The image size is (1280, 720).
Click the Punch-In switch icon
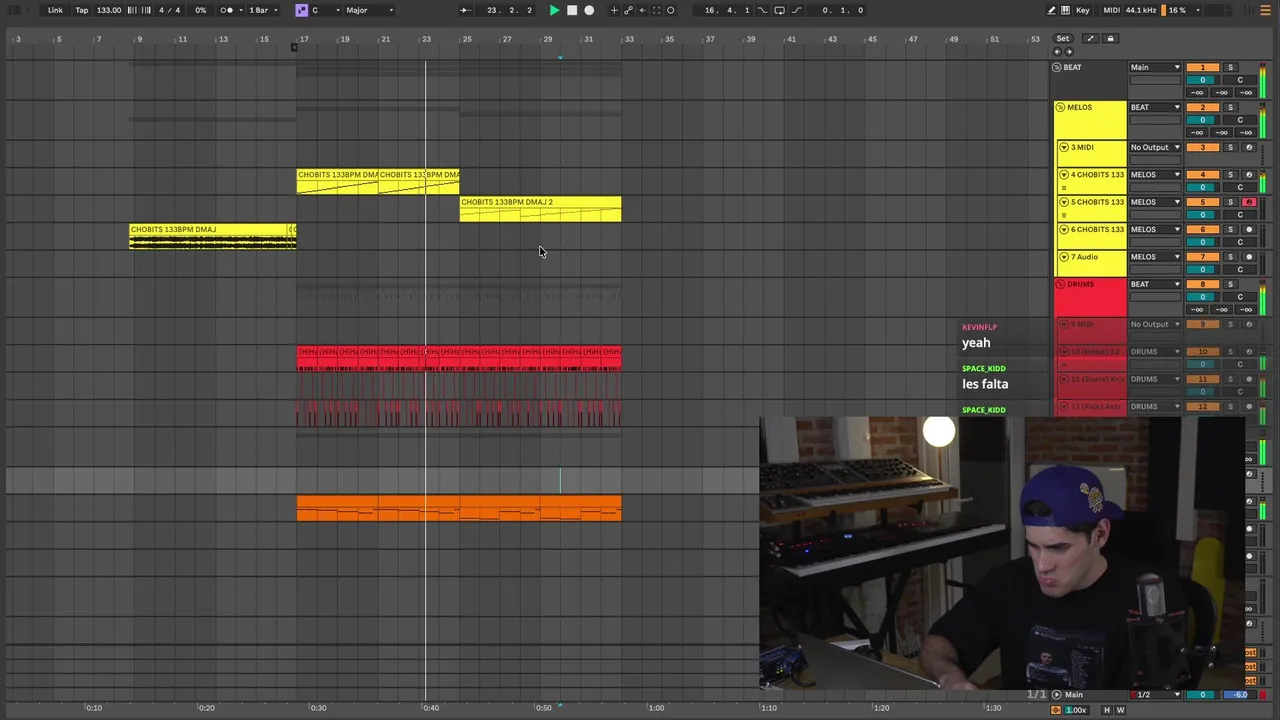(762, 10)
